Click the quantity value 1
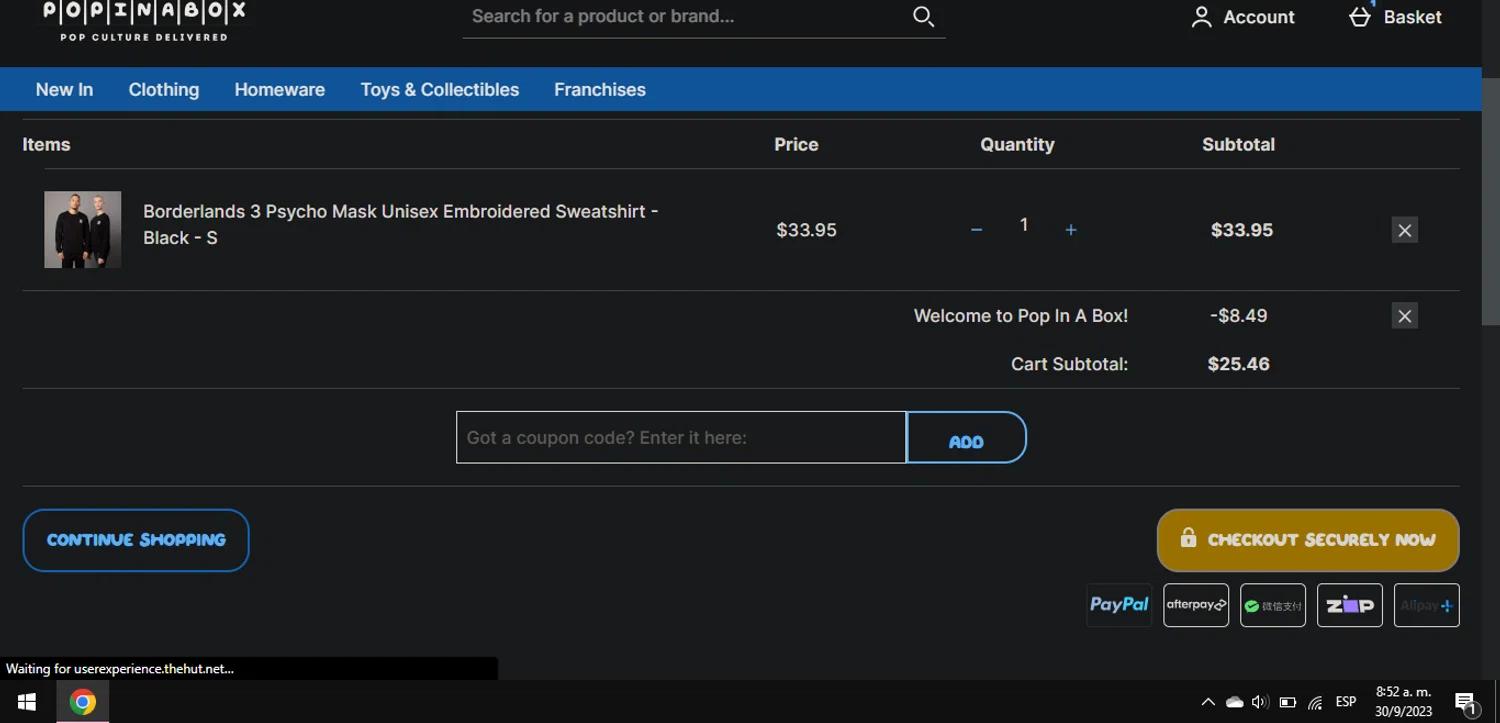1500x723 pixels. (1023, 225)
